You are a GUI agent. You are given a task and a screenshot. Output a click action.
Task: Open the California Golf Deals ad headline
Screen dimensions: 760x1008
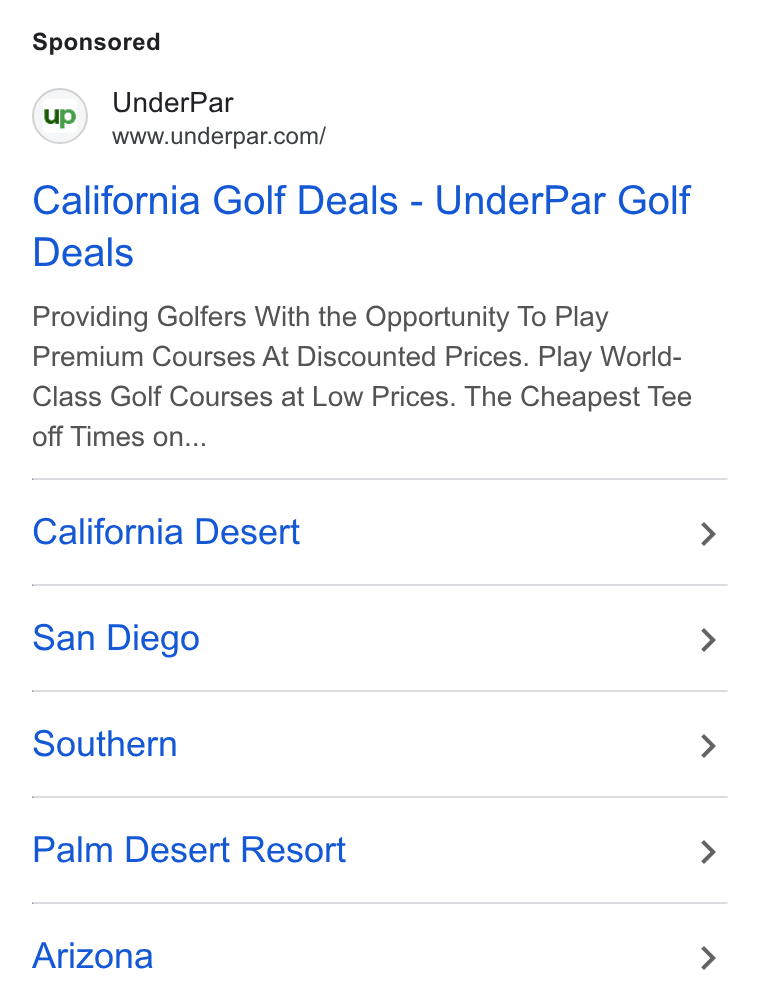361,226
